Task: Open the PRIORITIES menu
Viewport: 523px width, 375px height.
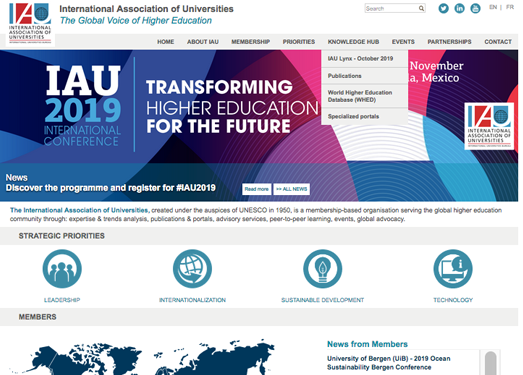Action: (x=299, y=42)
